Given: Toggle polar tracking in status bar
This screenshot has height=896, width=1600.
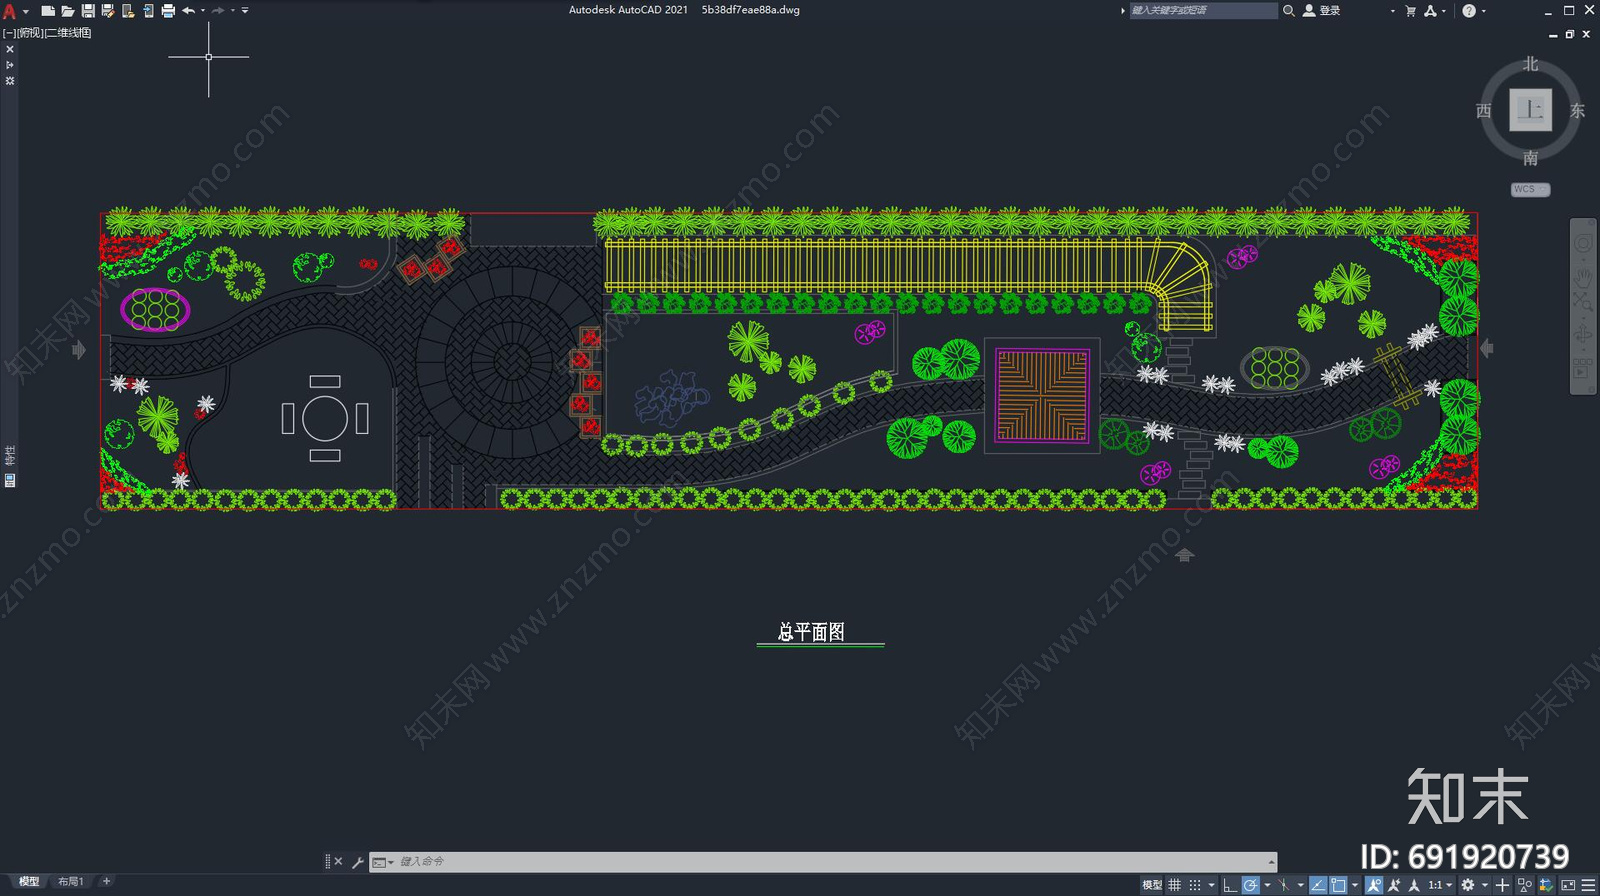Looking at the screenshot, I should click(1250, 885).
